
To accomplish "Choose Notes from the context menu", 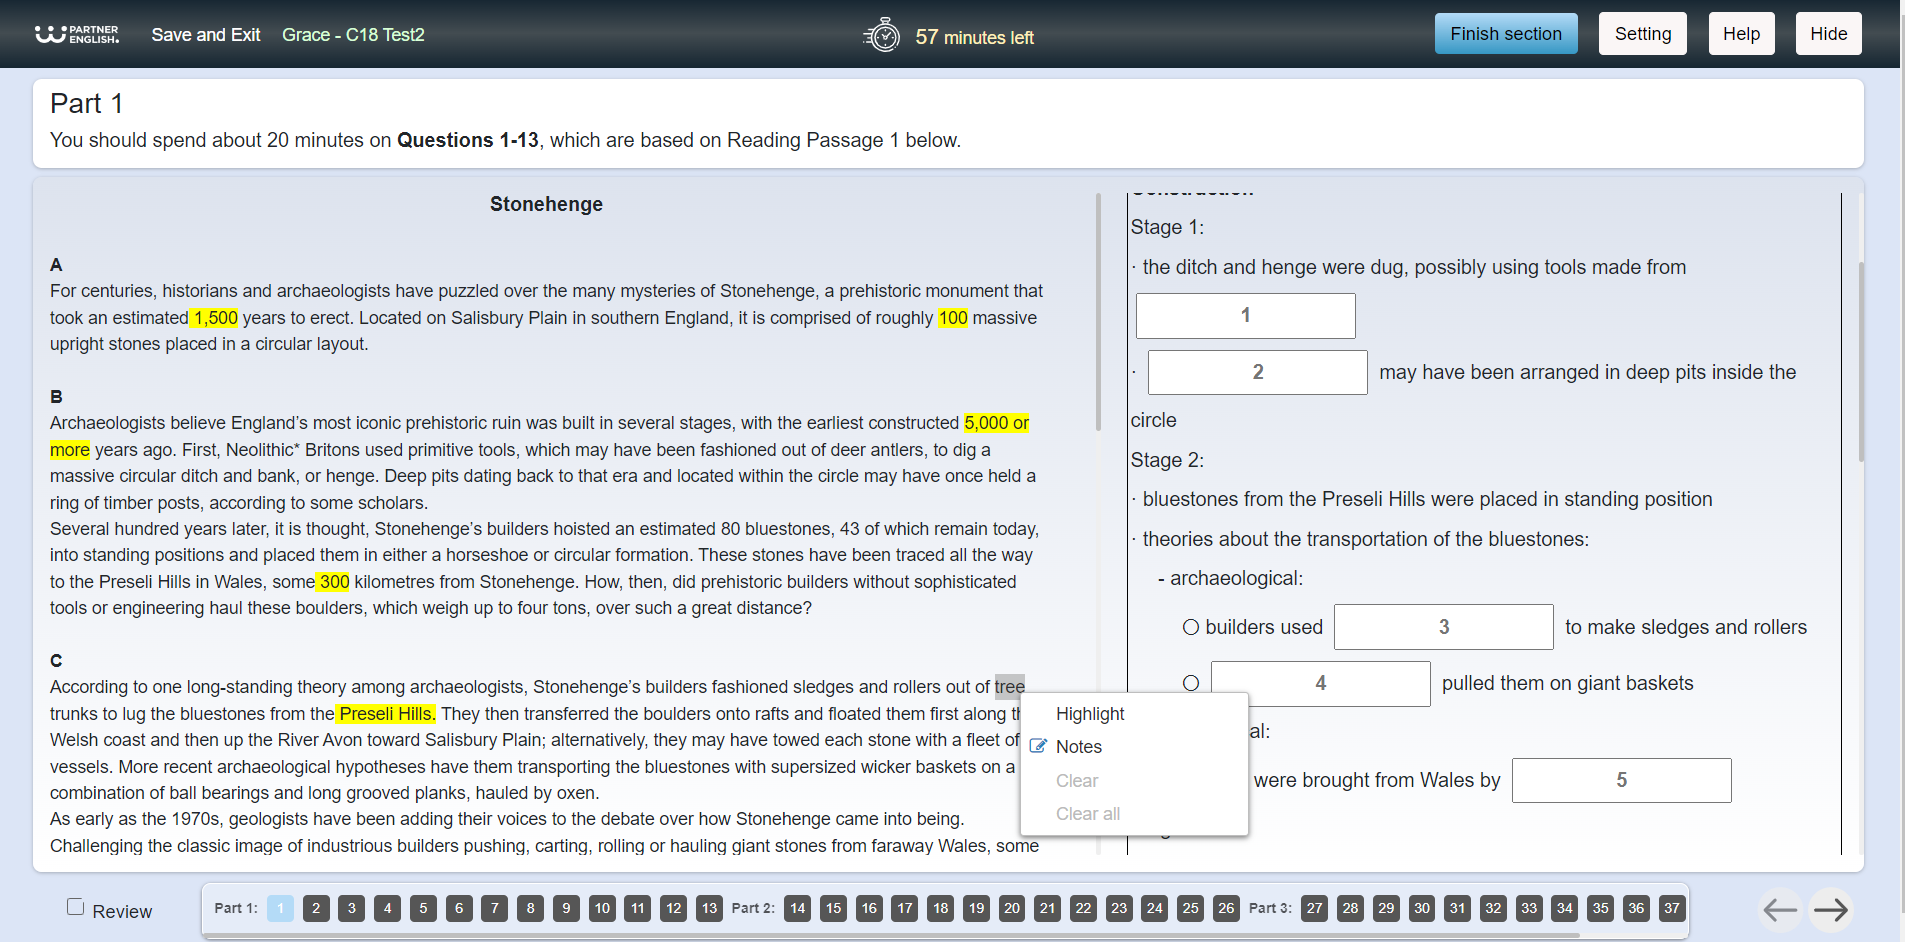I will [x=1079, y=746].
